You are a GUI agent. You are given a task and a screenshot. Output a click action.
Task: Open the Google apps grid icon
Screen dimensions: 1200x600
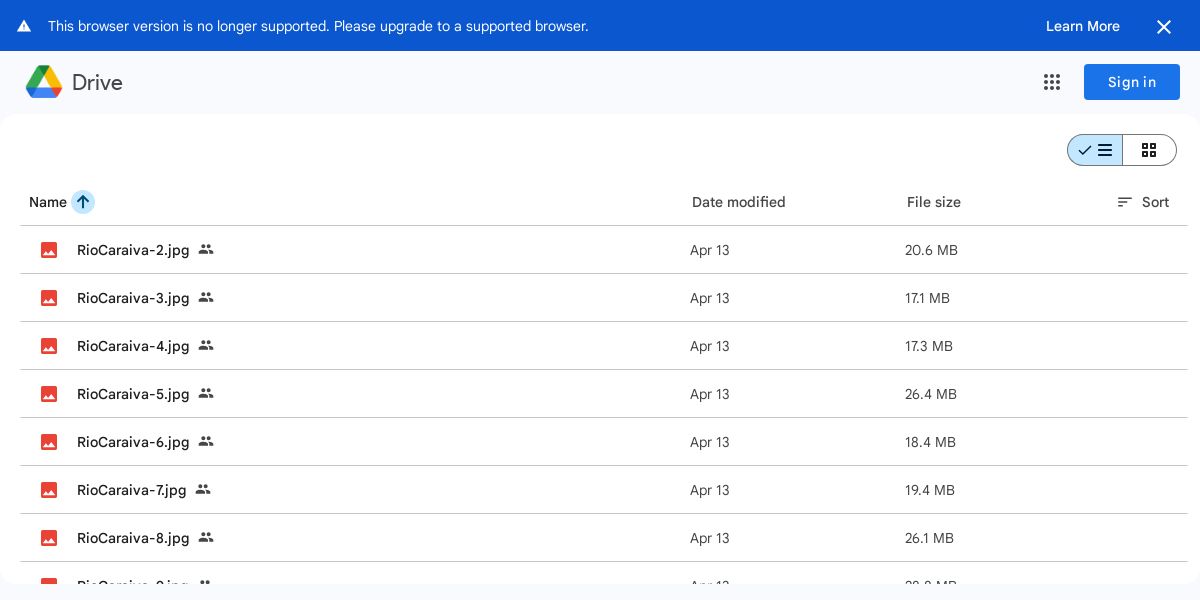[x=1052, y=82]
